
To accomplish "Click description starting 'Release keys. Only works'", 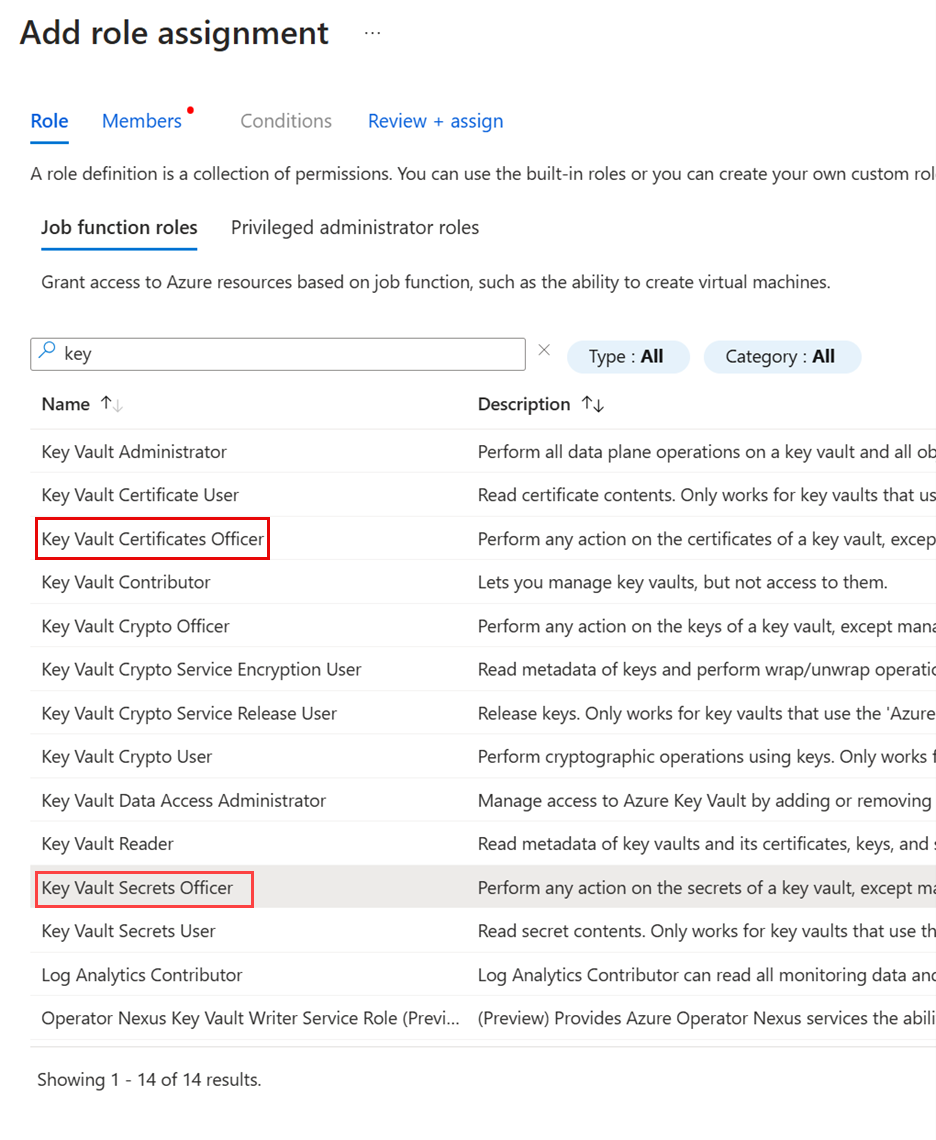I will (707, 714).
